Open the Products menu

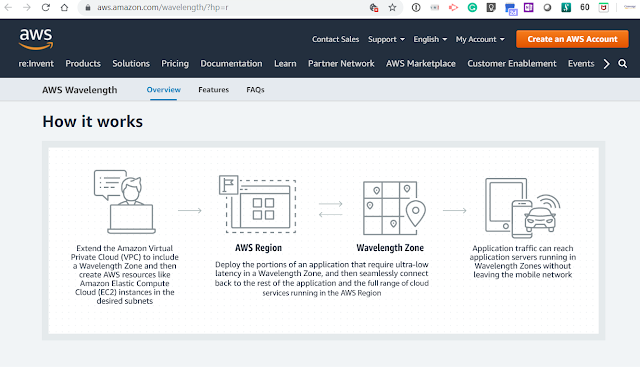[83, 63]
